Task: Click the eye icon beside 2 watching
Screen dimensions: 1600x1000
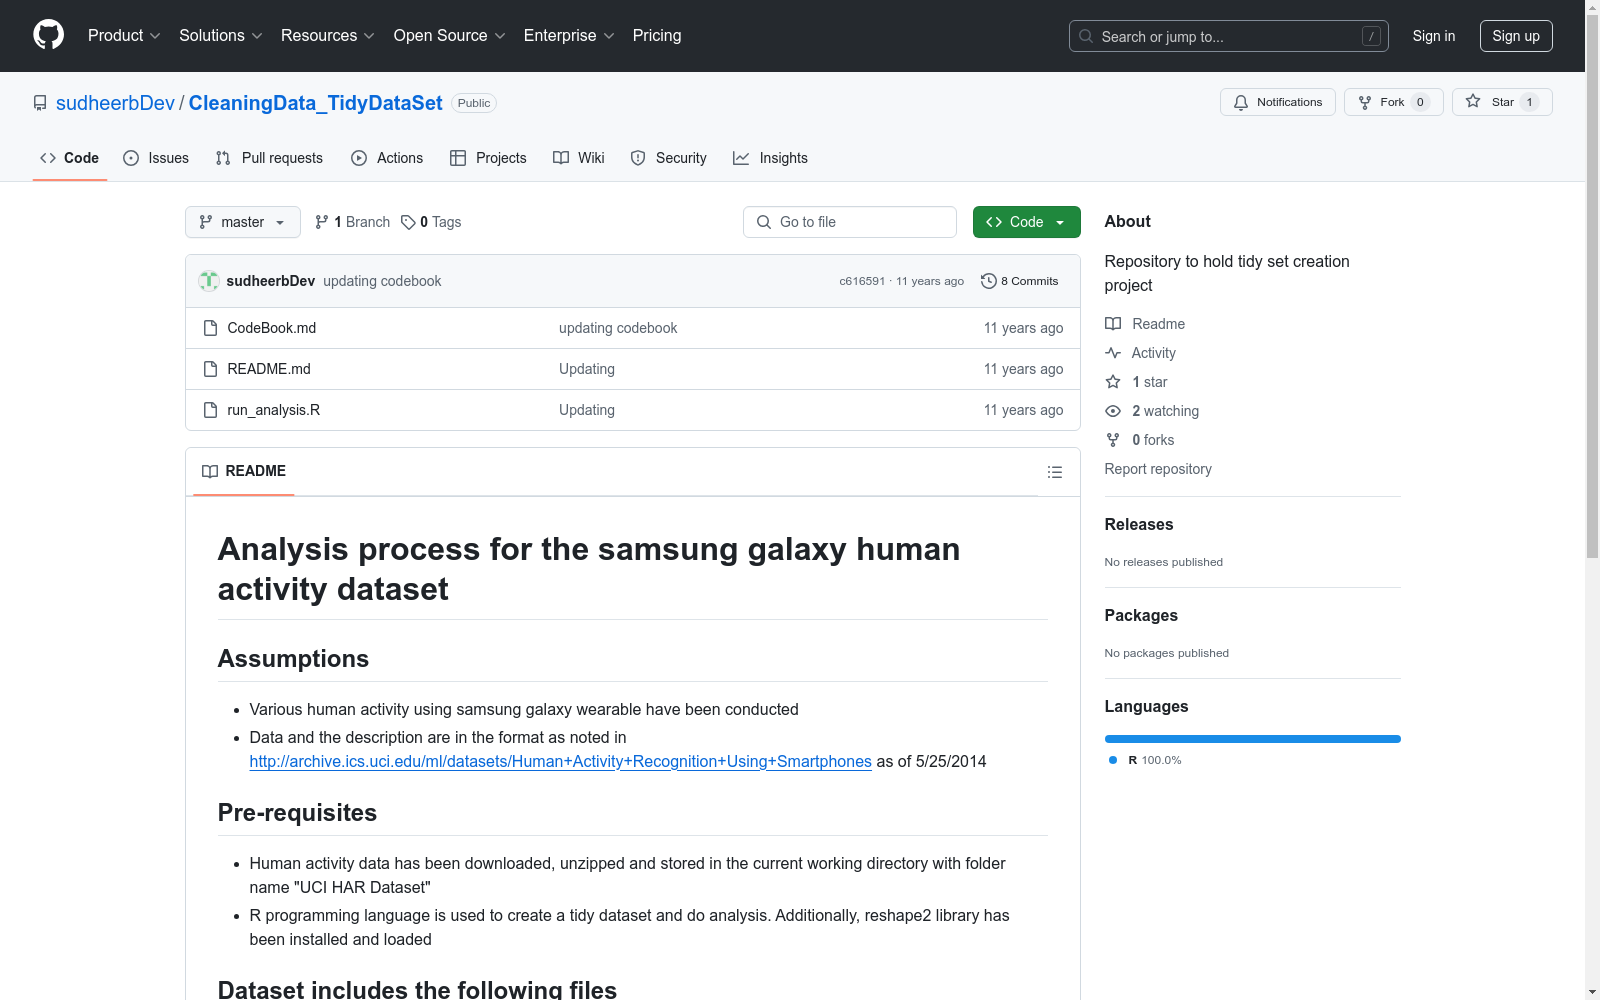Action: tap(1113, 411)
